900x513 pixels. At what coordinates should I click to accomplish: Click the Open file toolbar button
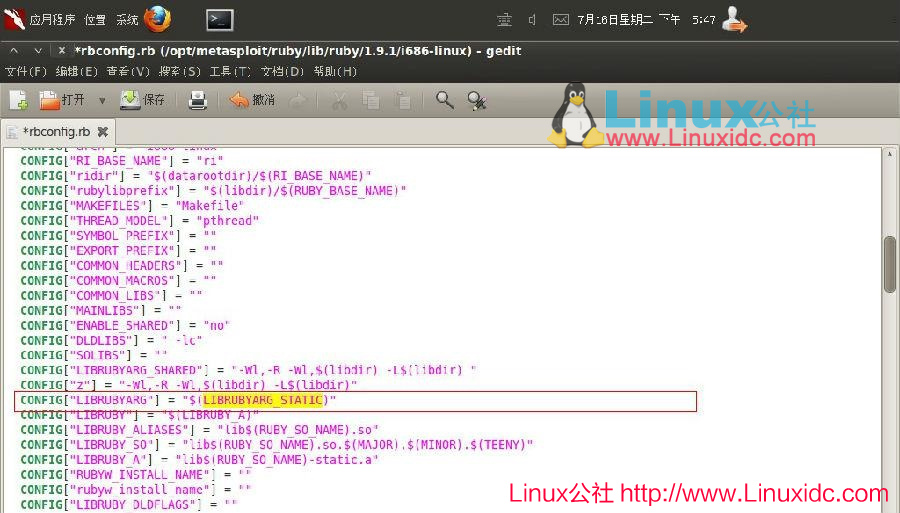coord(61,100)
